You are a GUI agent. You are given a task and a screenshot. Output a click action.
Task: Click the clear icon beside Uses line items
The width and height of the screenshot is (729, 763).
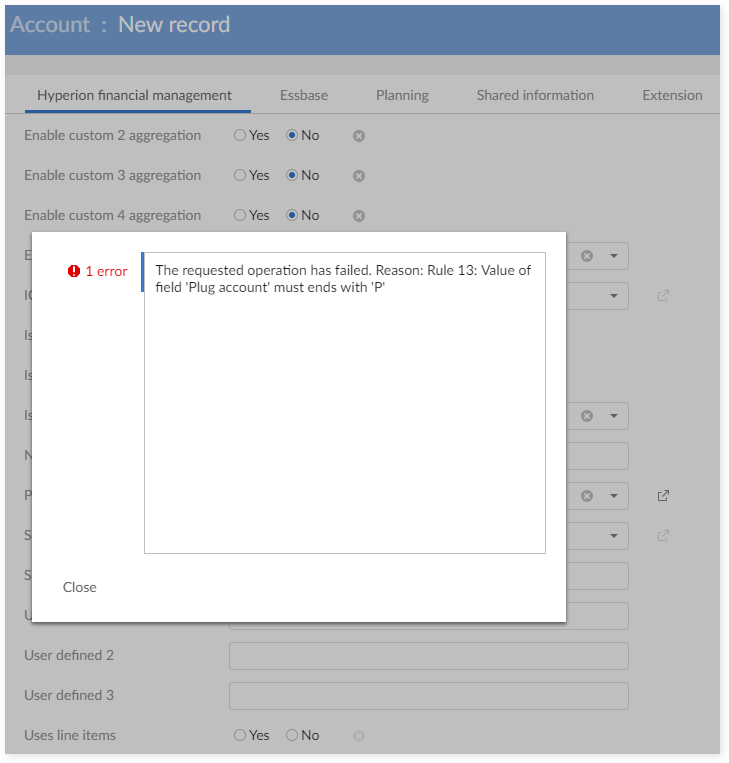[x=359, y=736]
